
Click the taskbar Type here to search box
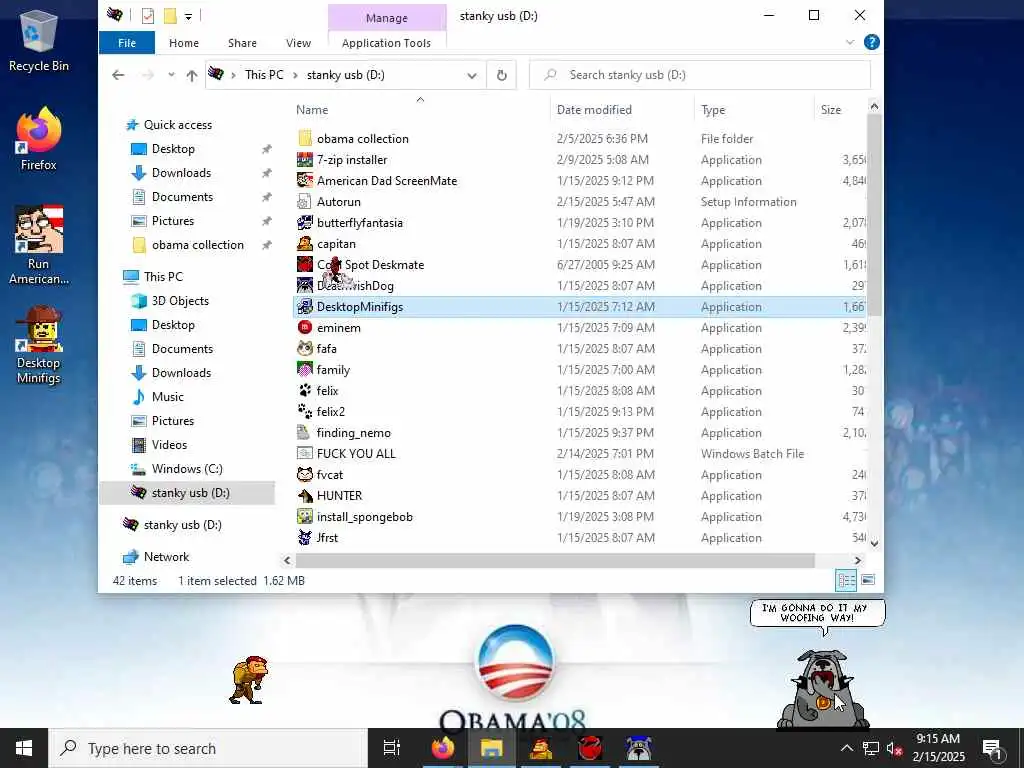[x=208, y=748]
